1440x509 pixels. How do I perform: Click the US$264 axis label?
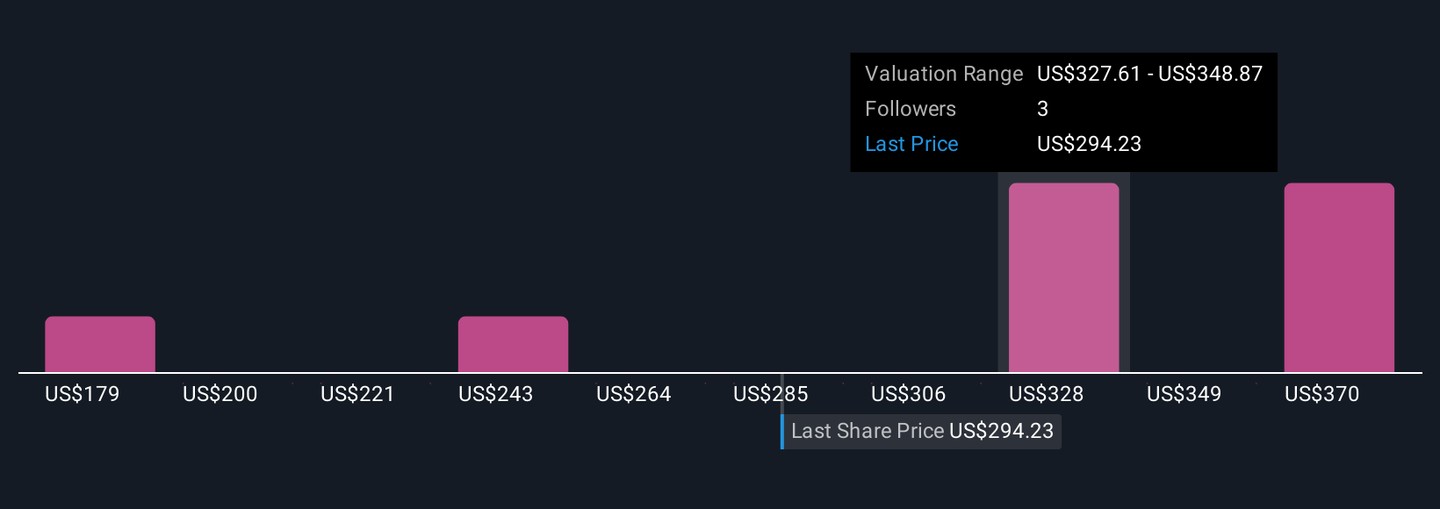pyautogui.click(x=634, y=394)
